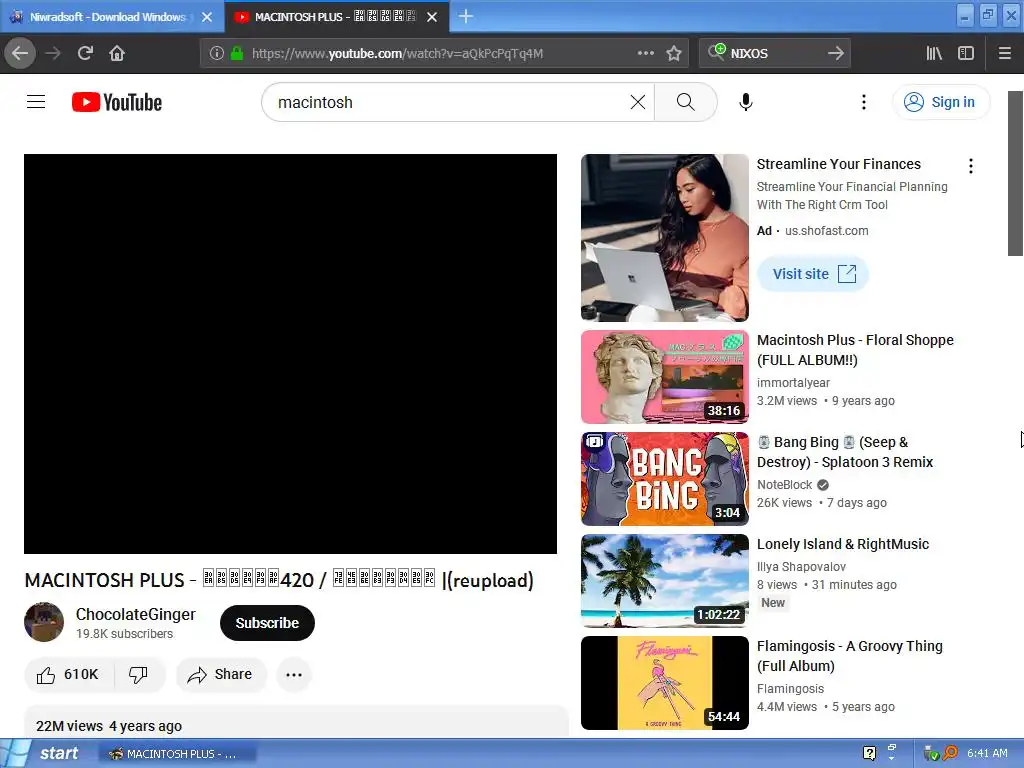Subscribe to ChocolateGinger
The image size is (1024, 768).
point(267,623)
